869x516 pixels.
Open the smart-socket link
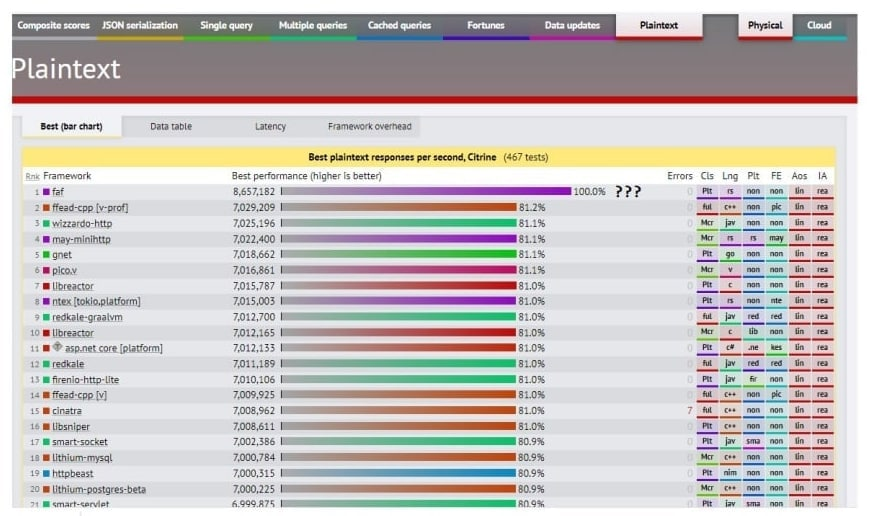pyautogui.click(x=80, y=442)
